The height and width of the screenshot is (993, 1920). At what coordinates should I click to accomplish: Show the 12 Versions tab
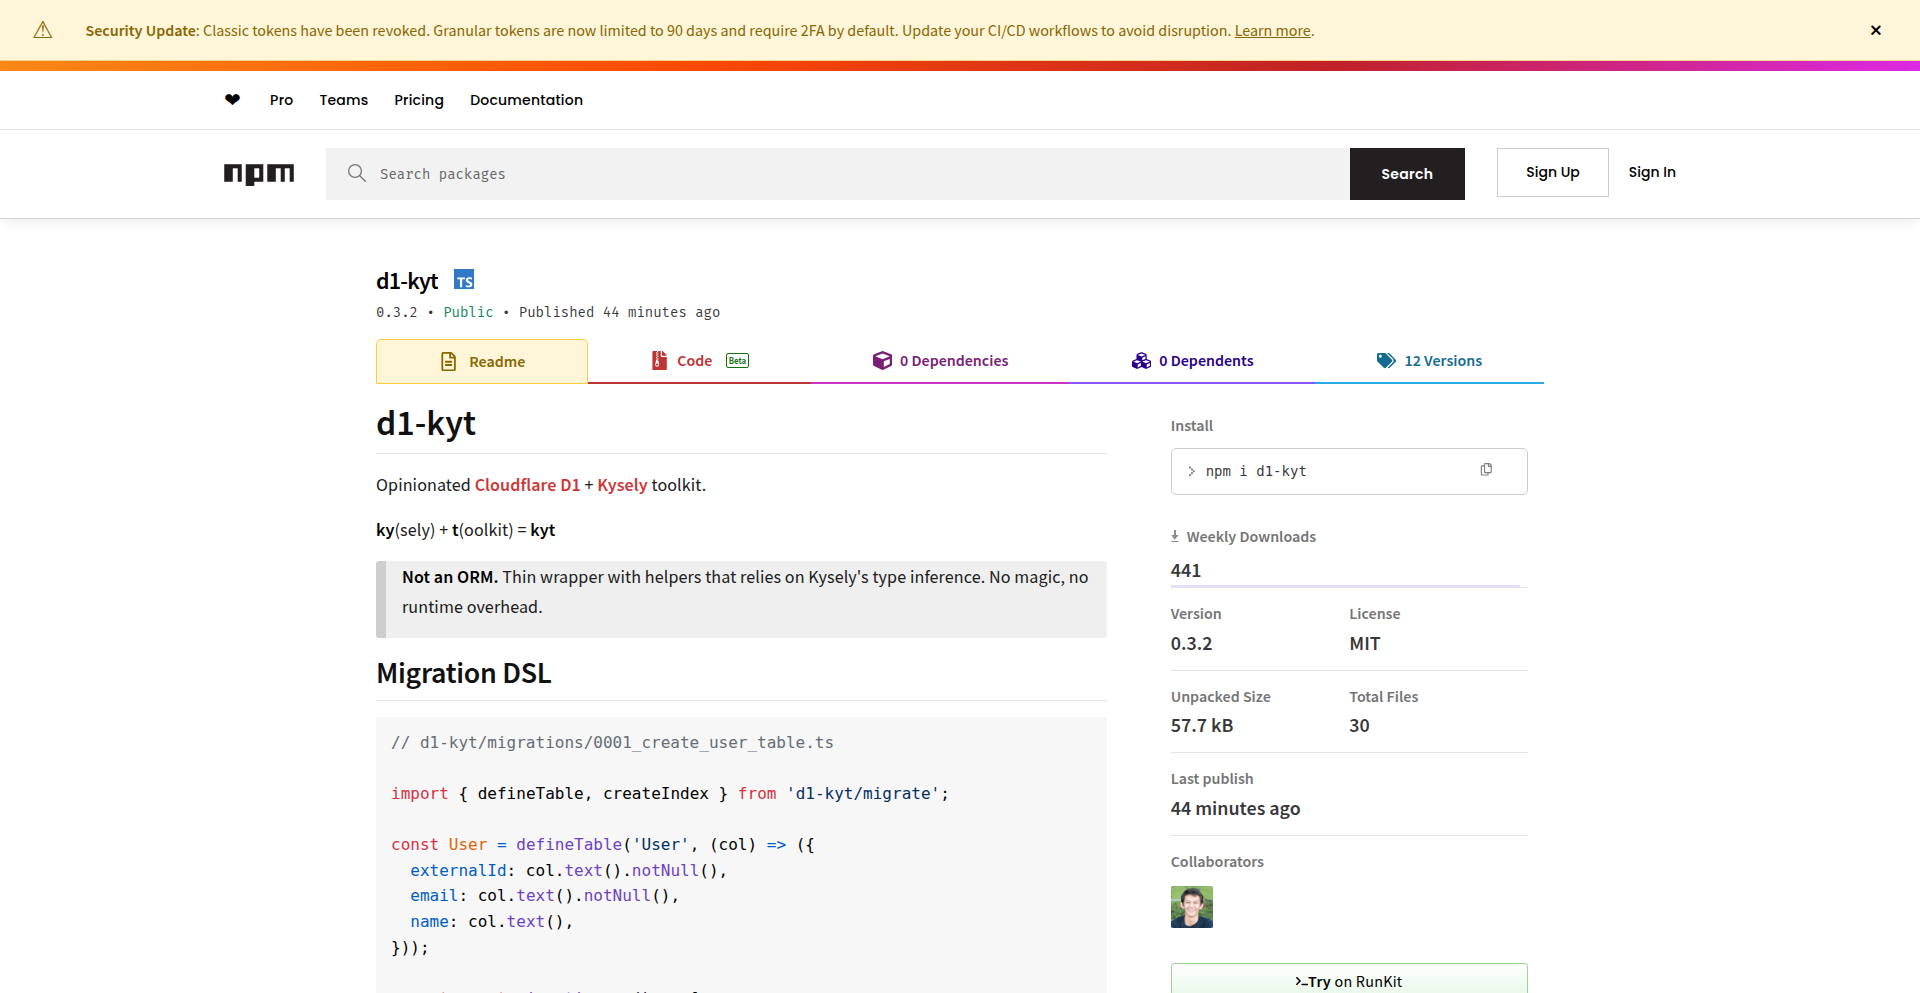pos(1429,361)
